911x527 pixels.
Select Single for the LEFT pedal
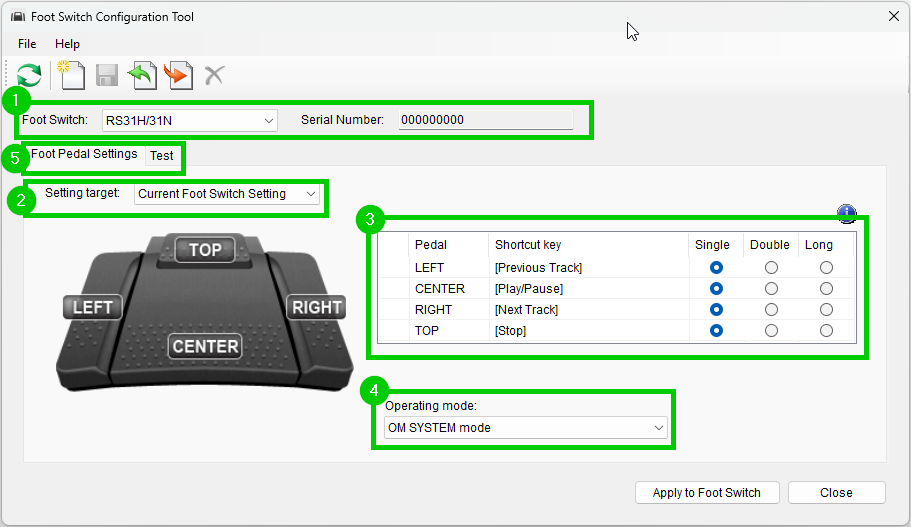[x=716, y=268]
